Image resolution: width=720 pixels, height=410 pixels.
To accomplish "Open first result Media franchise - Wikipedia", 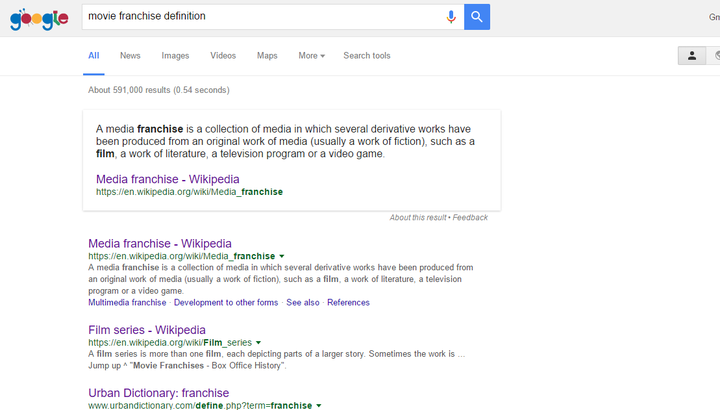I will pos(160,243).
